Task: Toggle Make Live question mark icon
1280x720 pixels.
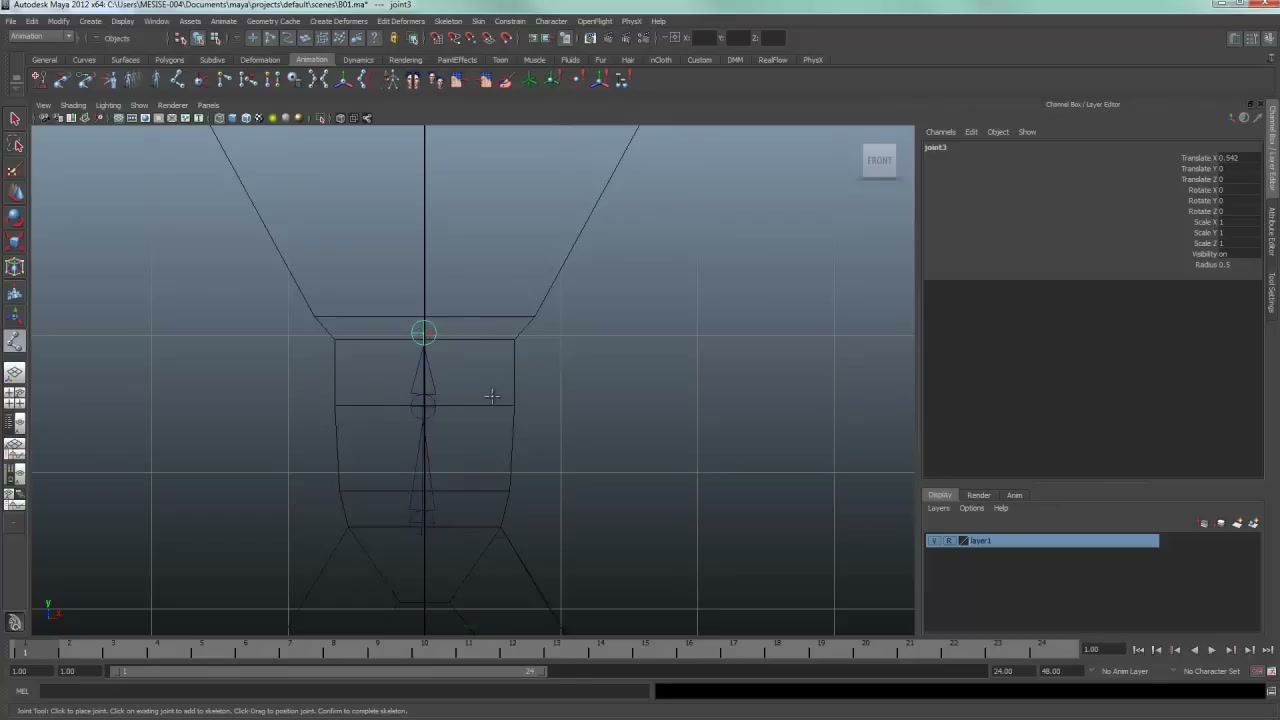Action: (x=374, y=38)
